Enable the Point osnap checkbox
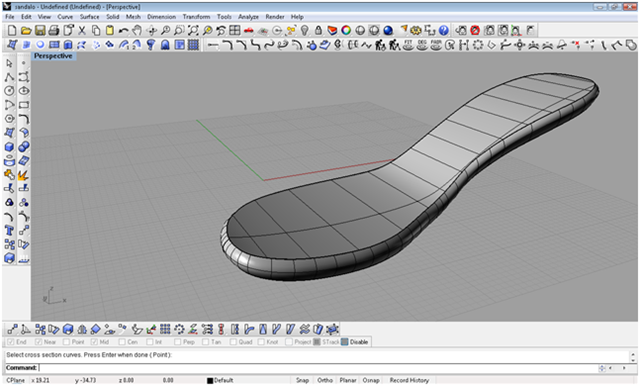 pyautogui.click(x=66, y=342)
